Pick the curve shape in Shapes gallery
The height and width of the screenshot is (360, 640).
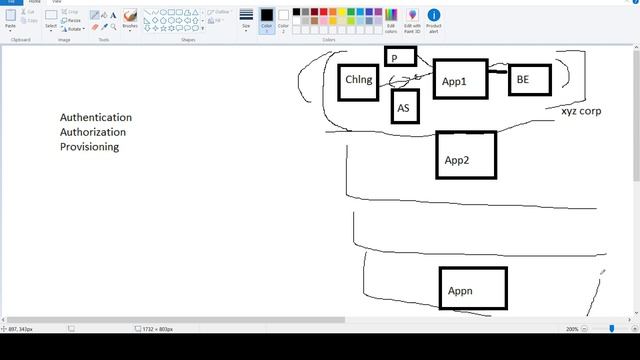tap(155, 12)
